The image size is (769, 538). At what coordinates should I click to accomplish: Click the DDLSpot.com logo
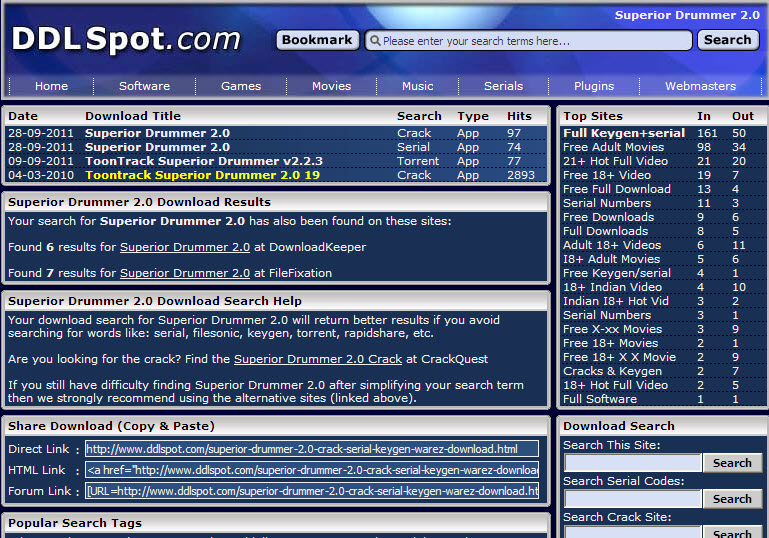(126, 39)
